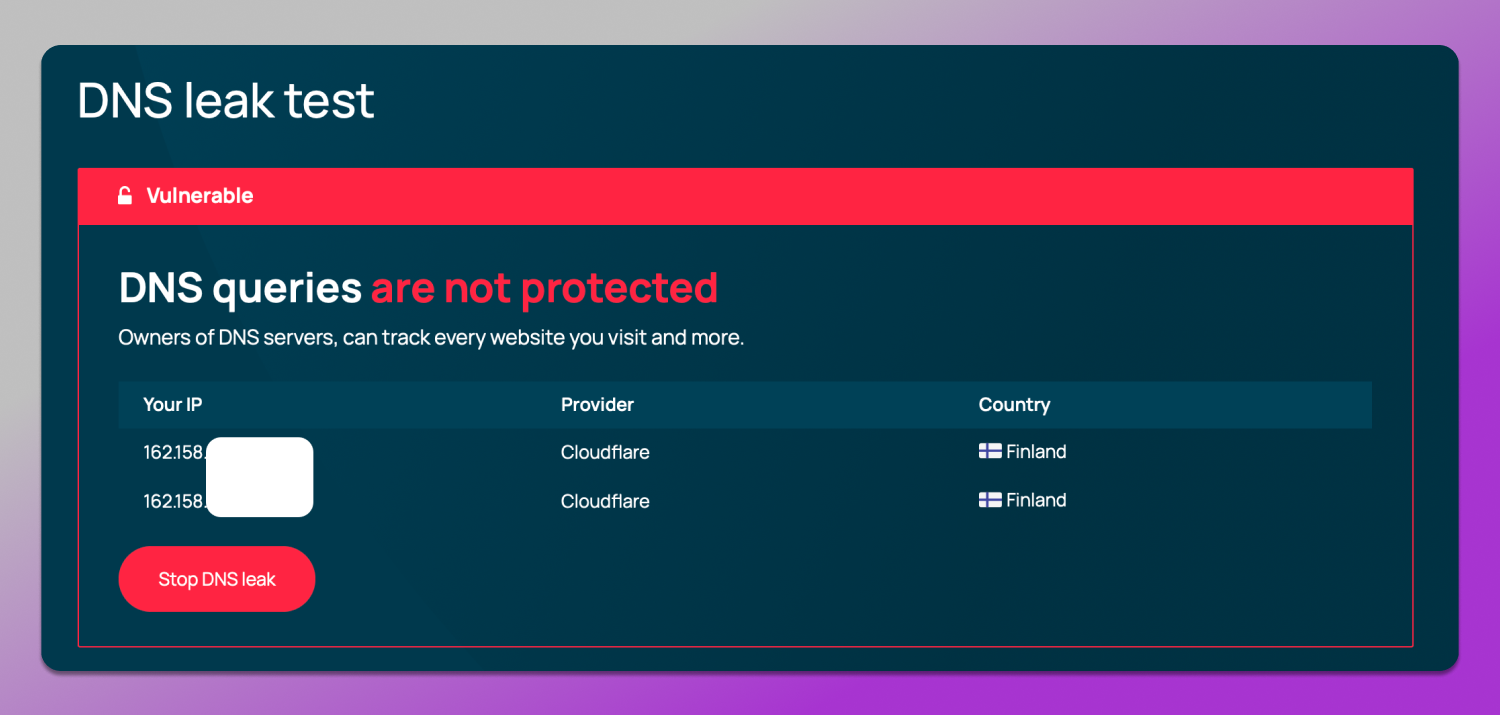
Task: Click the flag beside the bottom Finland label
Action: 988,500
